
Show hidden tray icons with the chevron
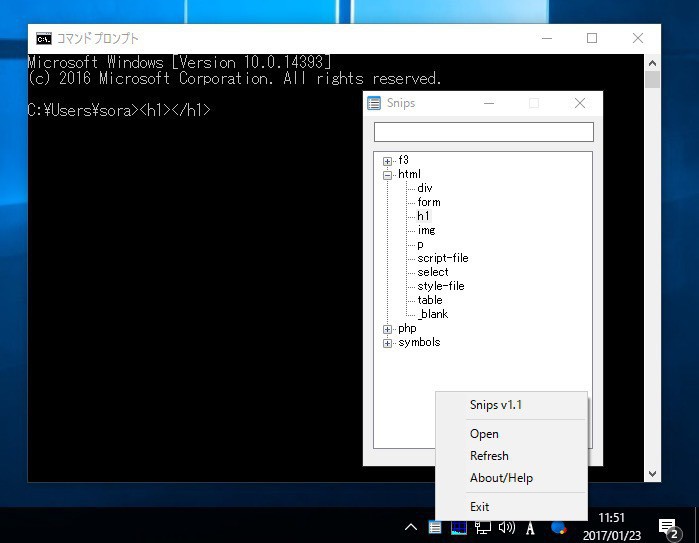[x=411, y=528]
